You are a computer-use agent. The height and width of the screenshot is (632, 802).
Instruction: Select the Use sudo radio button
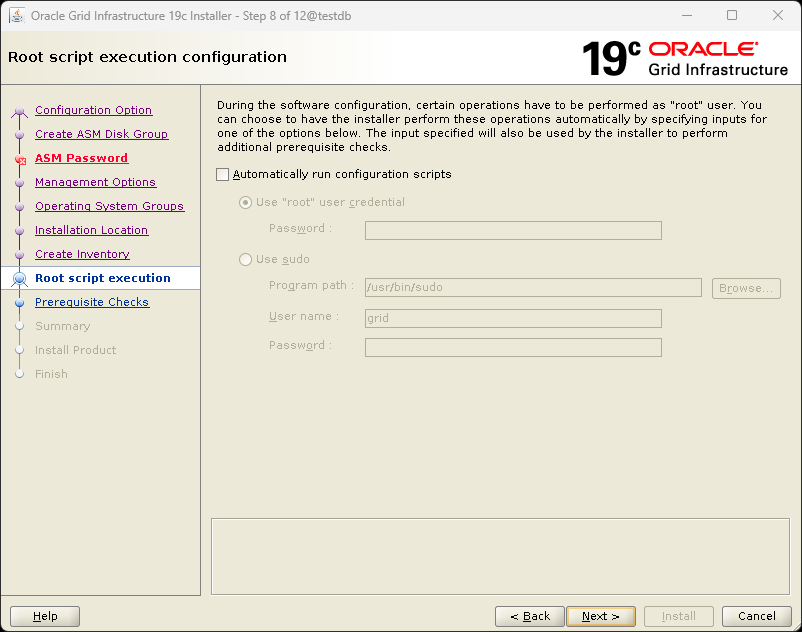point(246,259)
